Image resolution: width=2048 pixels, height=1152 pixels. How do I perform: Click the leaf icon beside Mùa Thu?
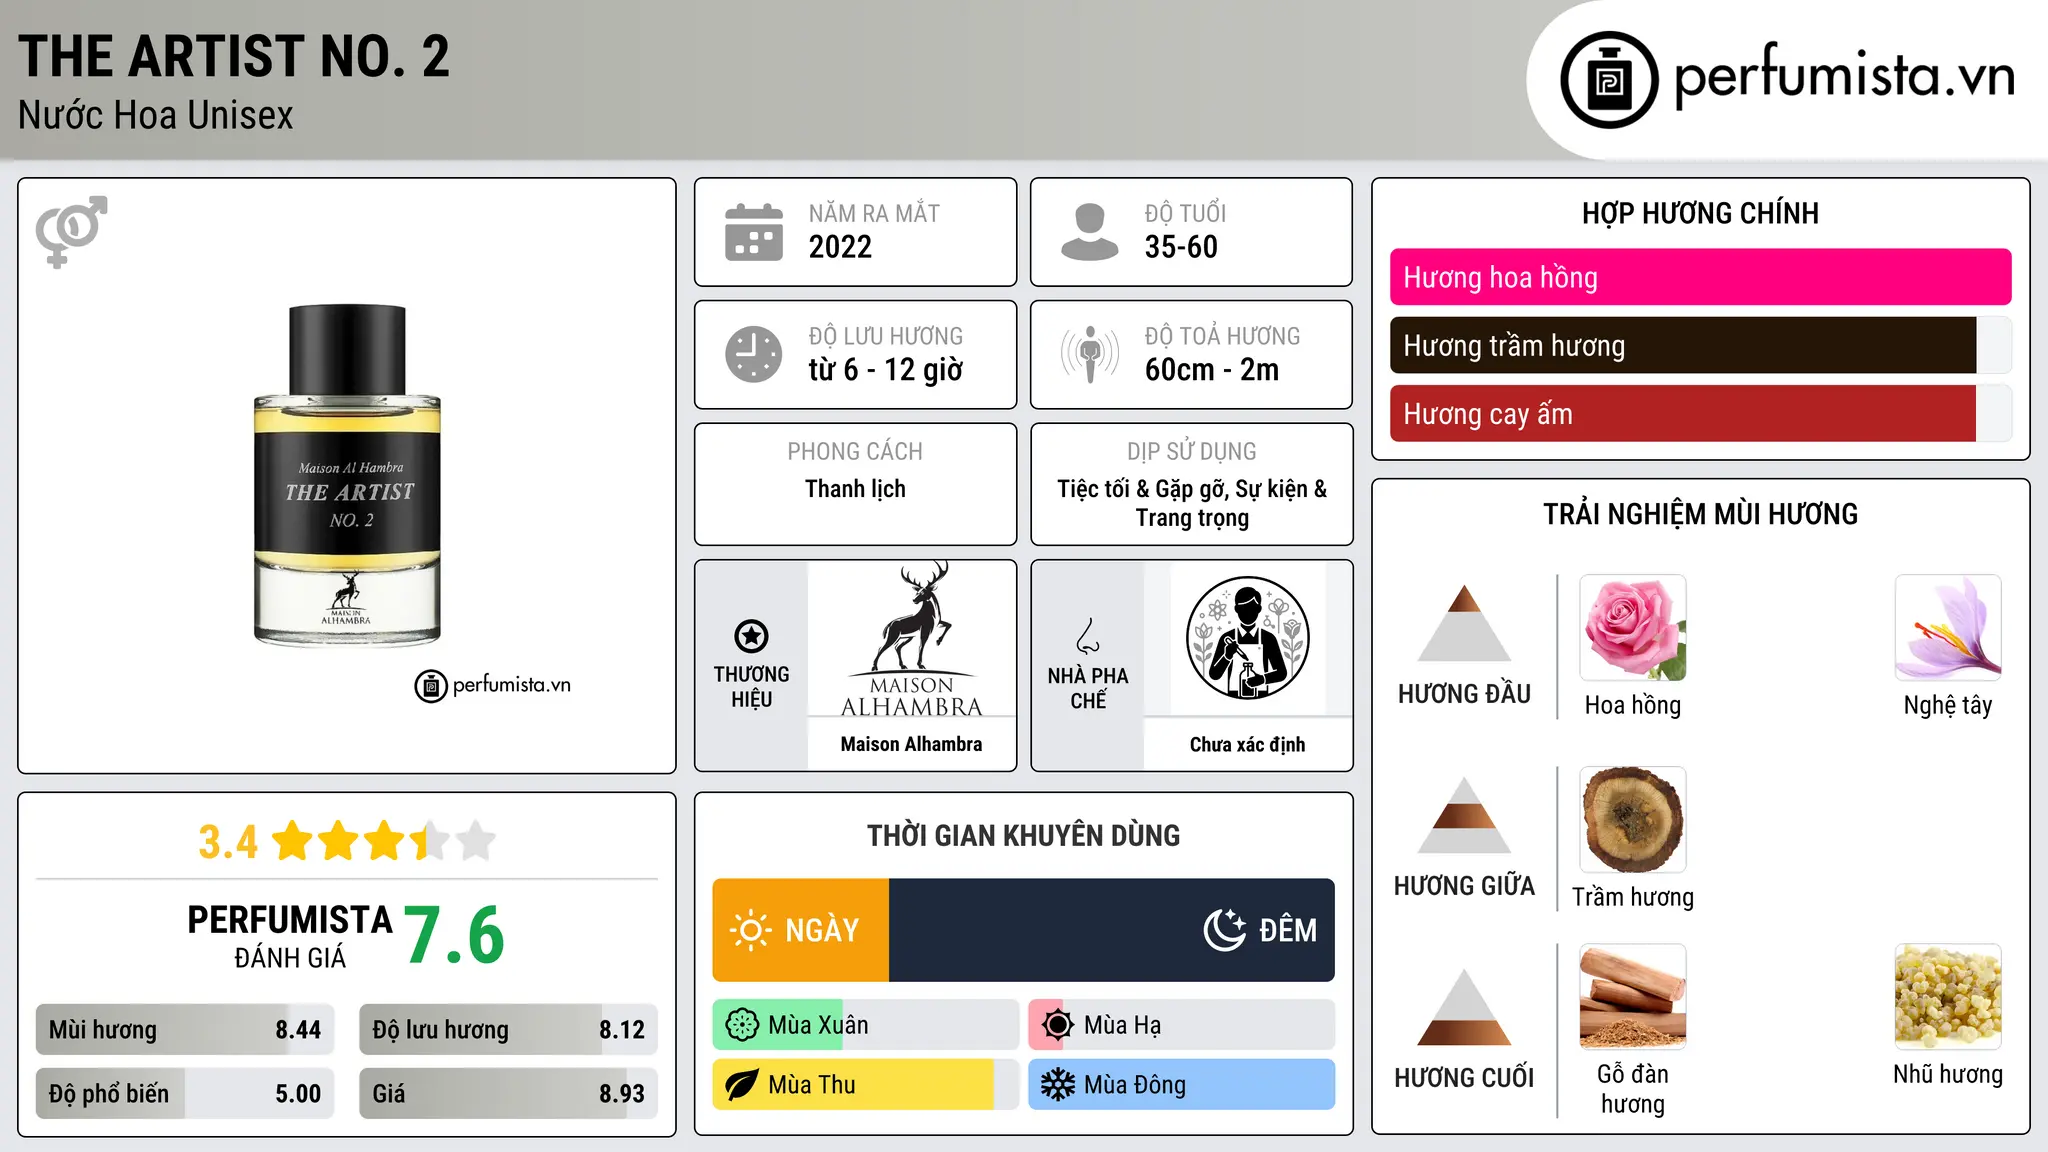pos(742,1085)
